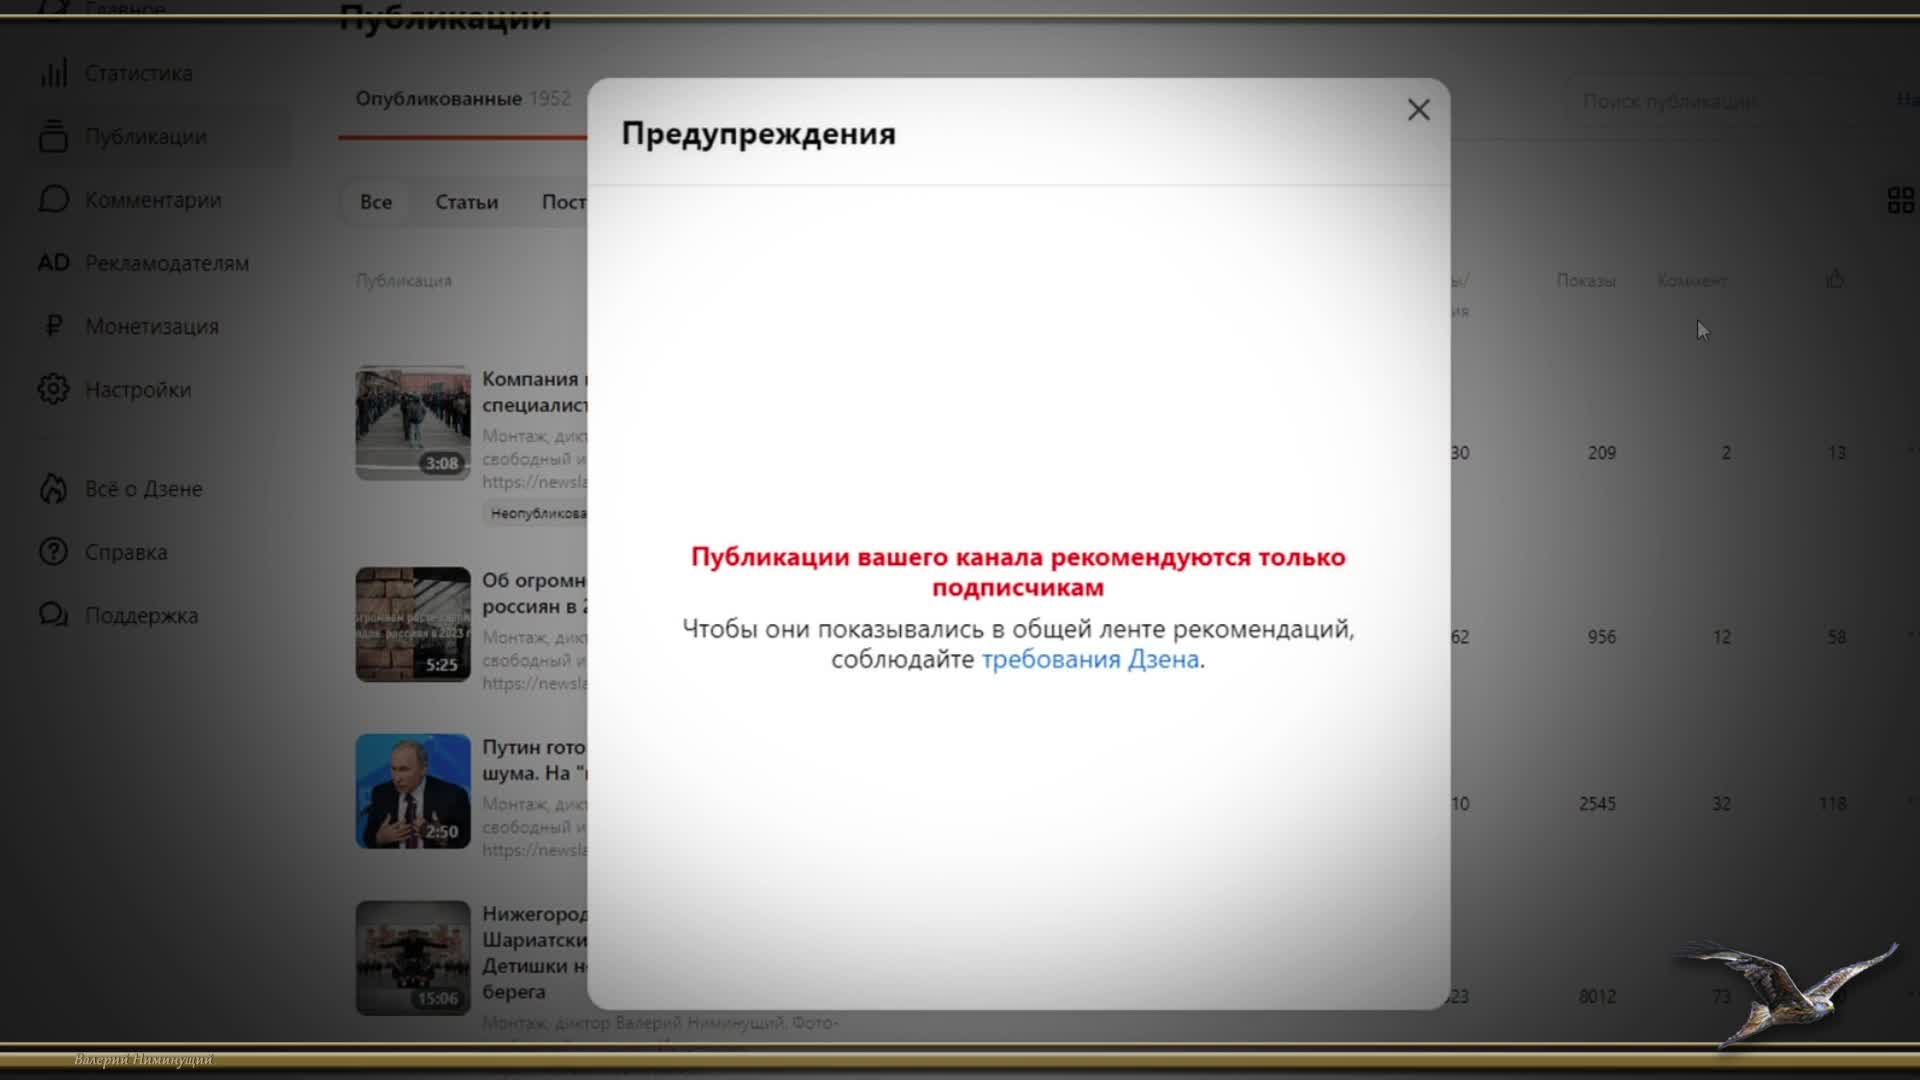1920x1080 pixels.
Task: Click the Публикации sidebar label
Action: pyautogui.click(x=146, y=137)
